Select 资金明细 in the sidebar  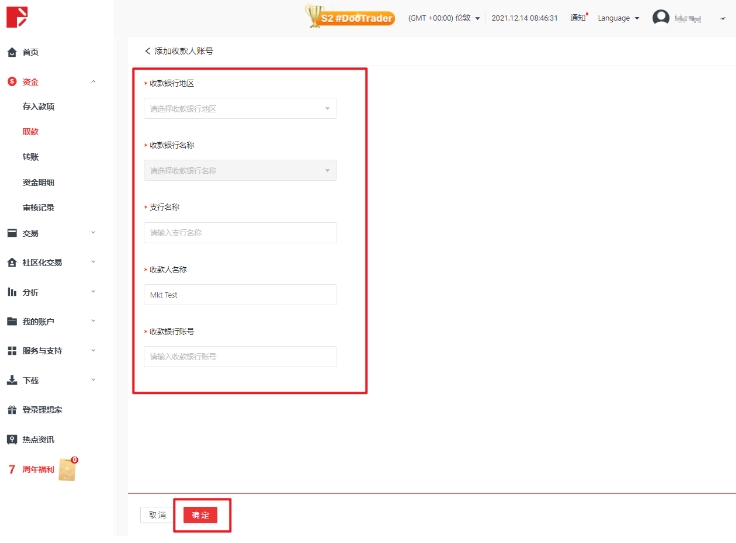[x=38, y=183]
